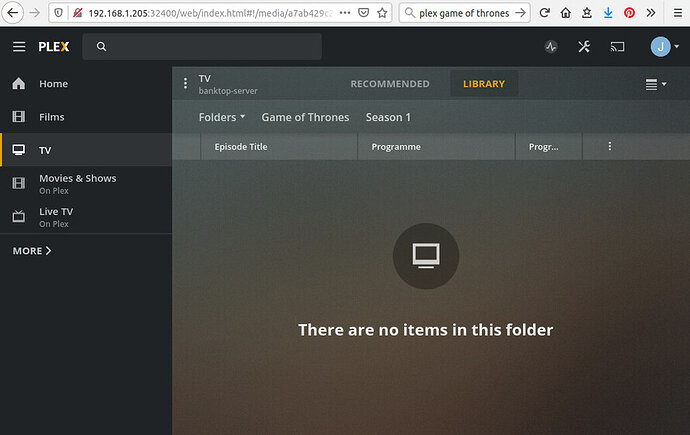Click the browser forward arrow
This screenshot has height=435, width=690.
(x=34, y=13)
